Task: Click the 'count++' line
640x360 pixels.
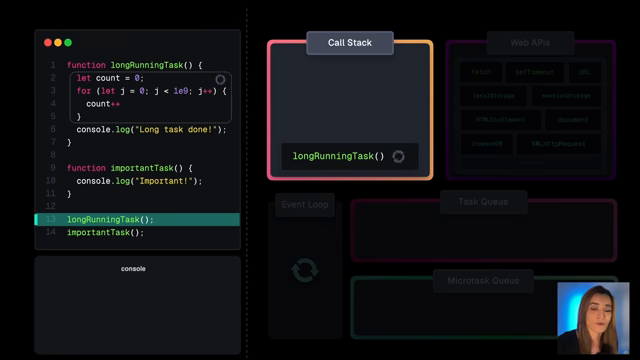Action: (103, 104)
